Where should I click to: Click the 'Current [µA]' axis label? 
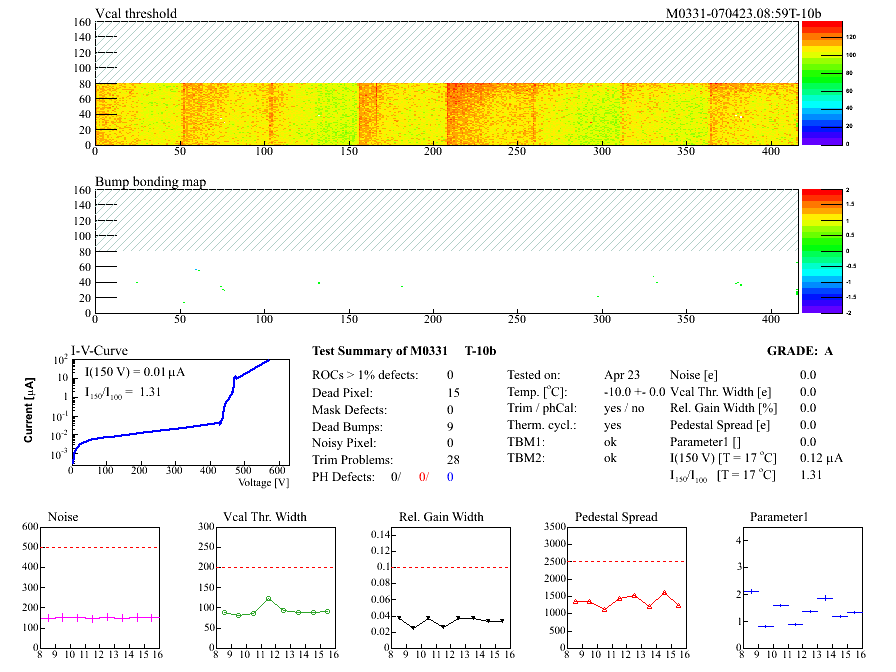click(28, 411)
